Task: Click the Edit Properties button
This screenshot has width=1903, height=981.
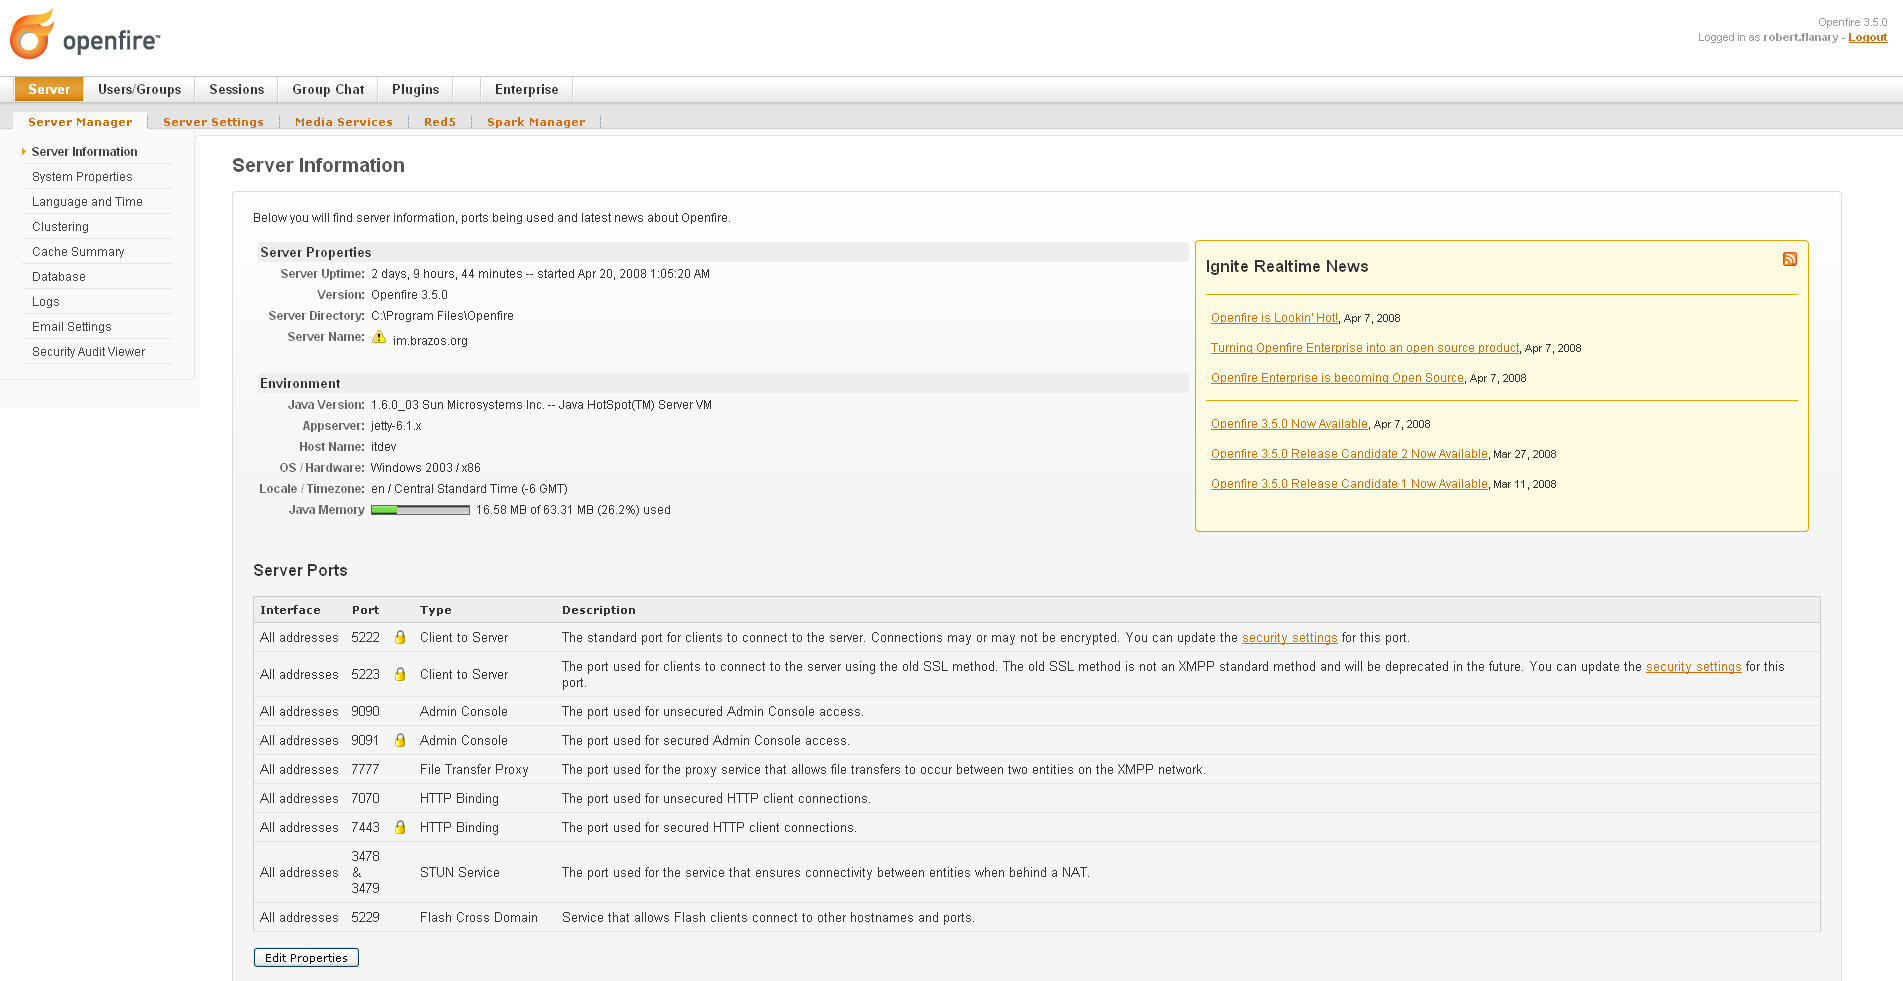Action: (x=306, y=958)
